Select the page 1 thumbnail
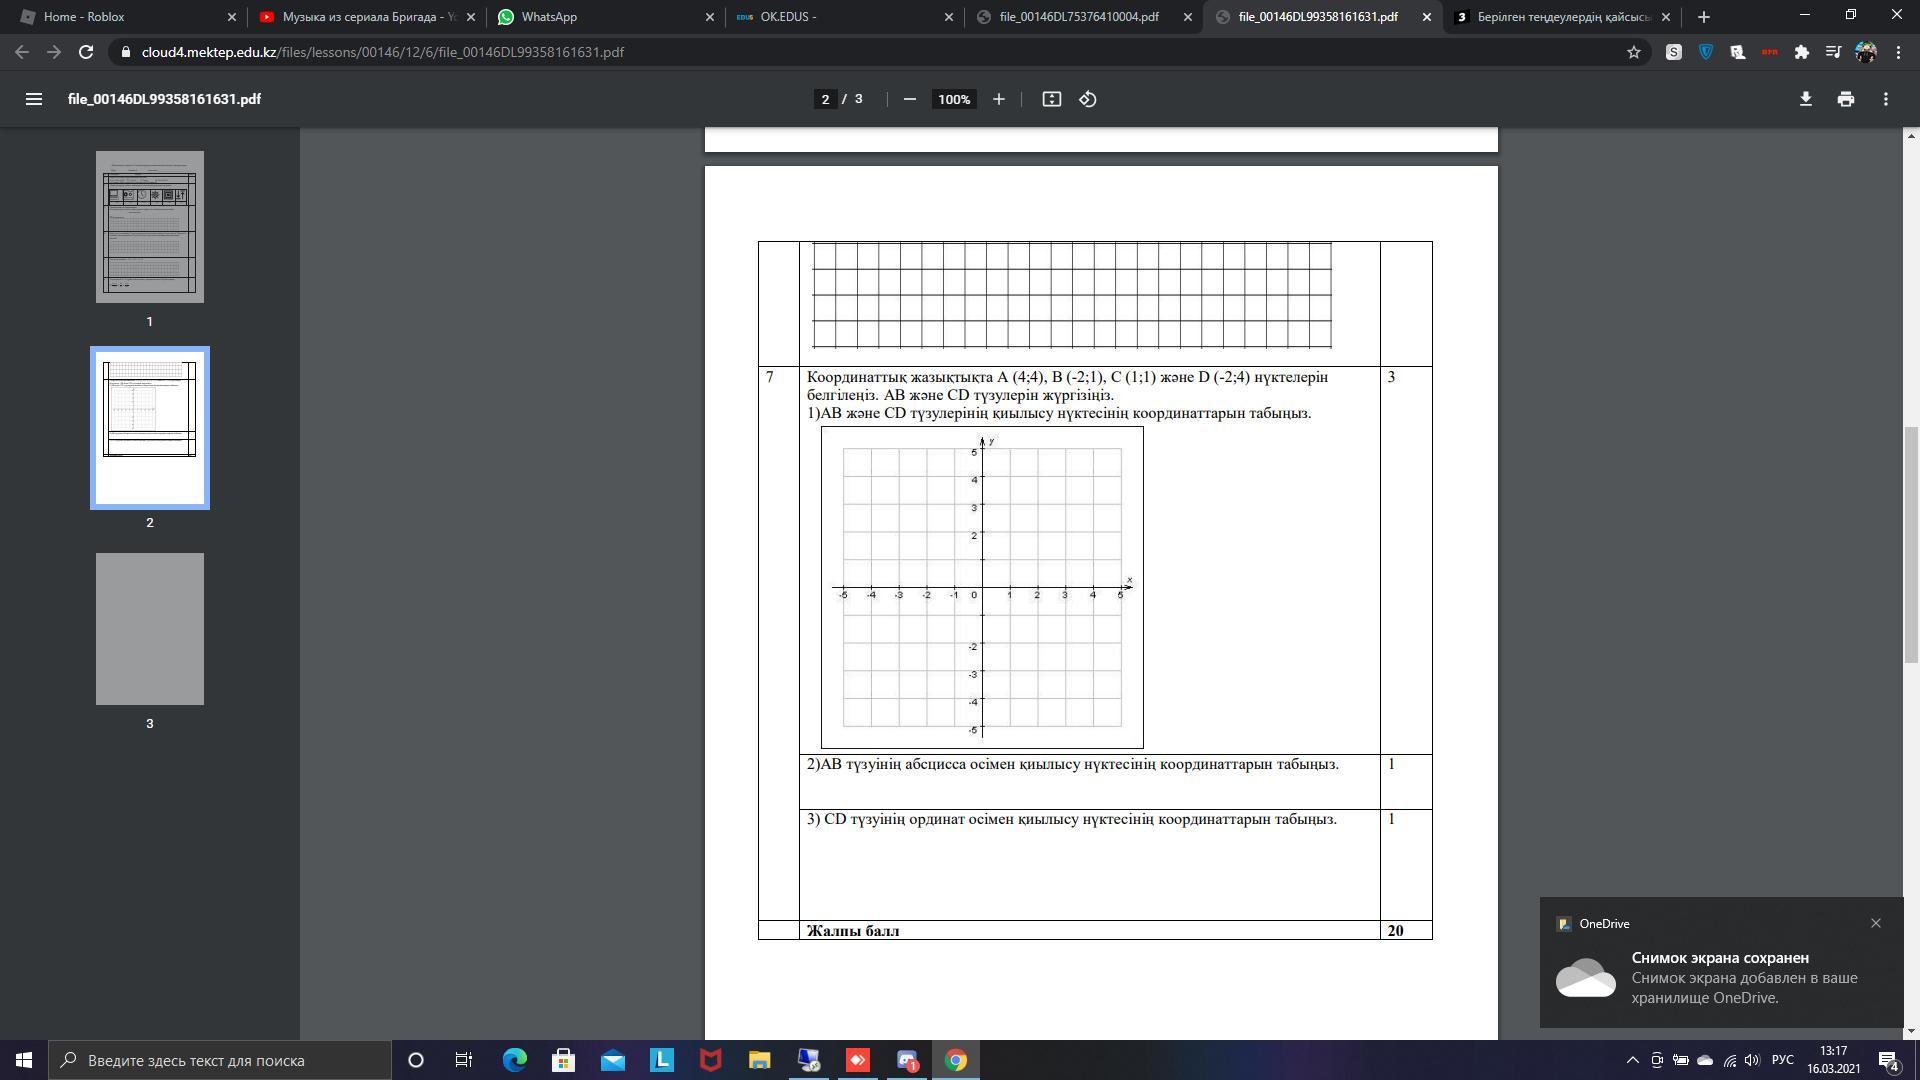 click(x=150, y=227)
